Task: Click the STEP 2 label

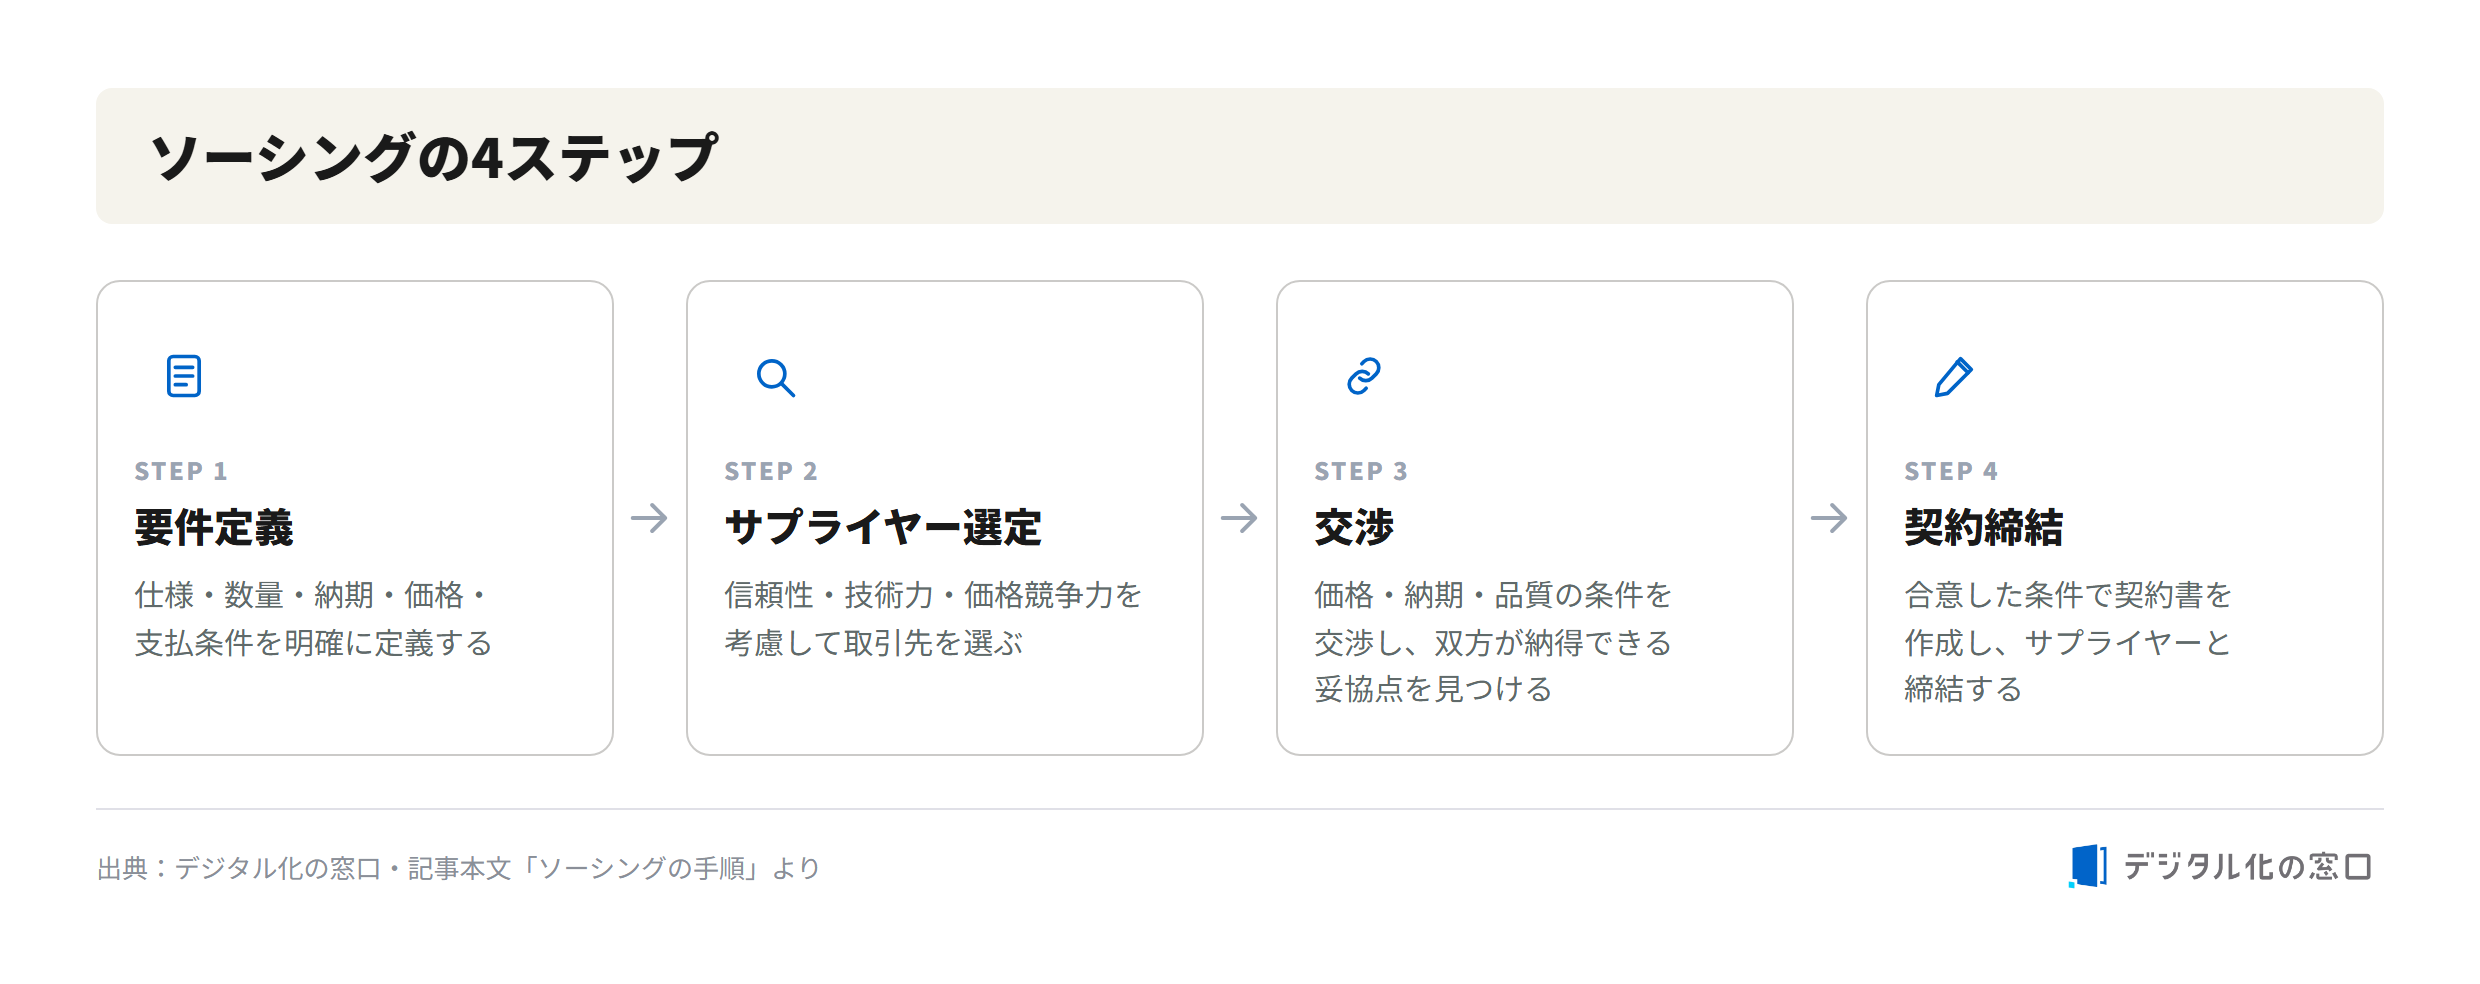Action: (x=771, y=471)
